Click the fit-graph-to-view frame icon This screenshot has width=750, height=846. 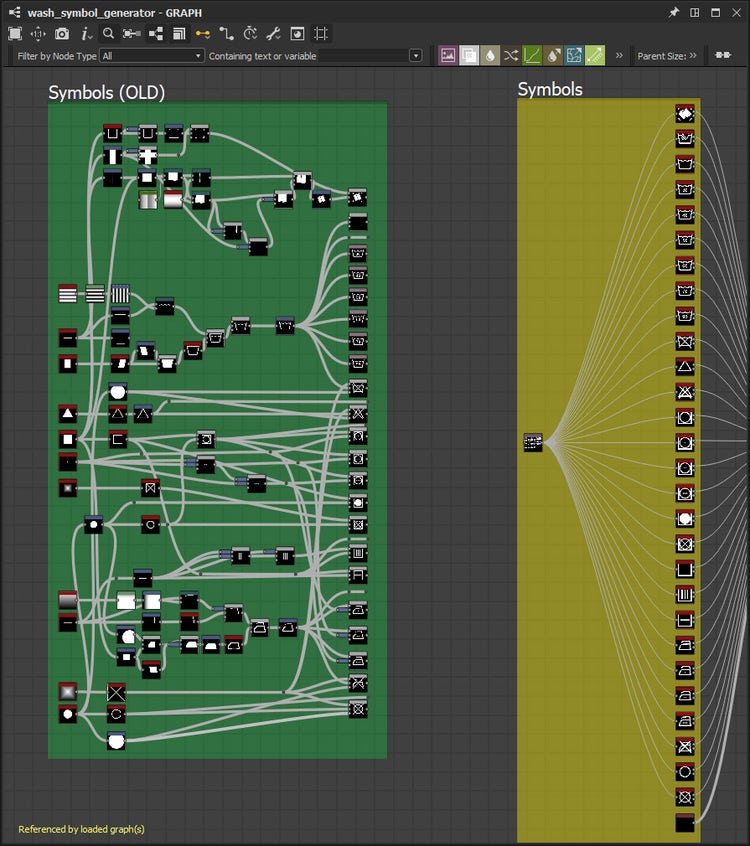coord(15,33)
